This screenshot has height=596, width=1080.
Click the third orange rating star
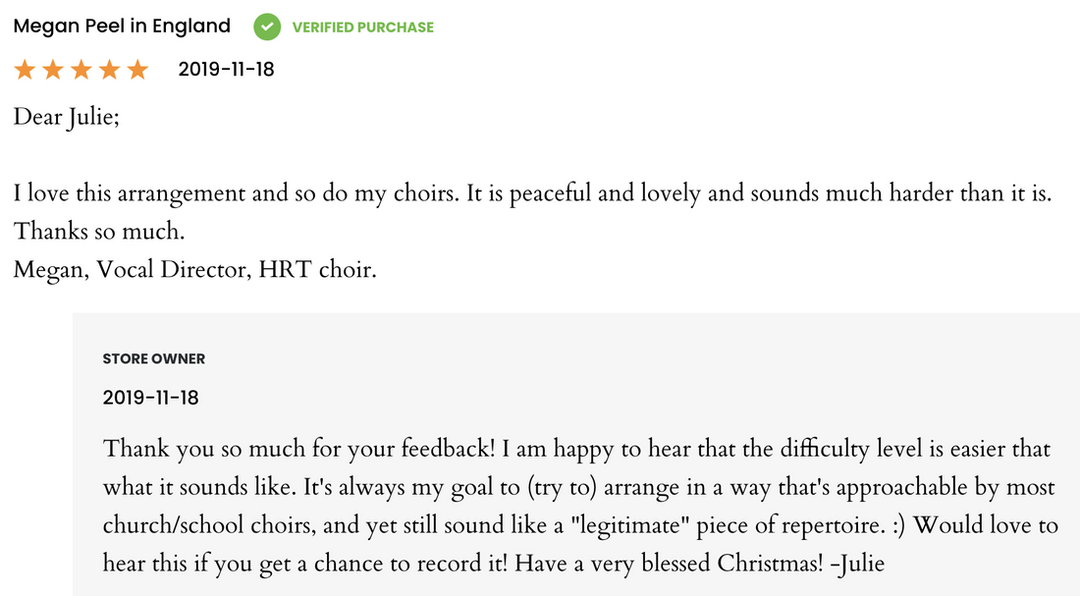click(x=81, y=70)
